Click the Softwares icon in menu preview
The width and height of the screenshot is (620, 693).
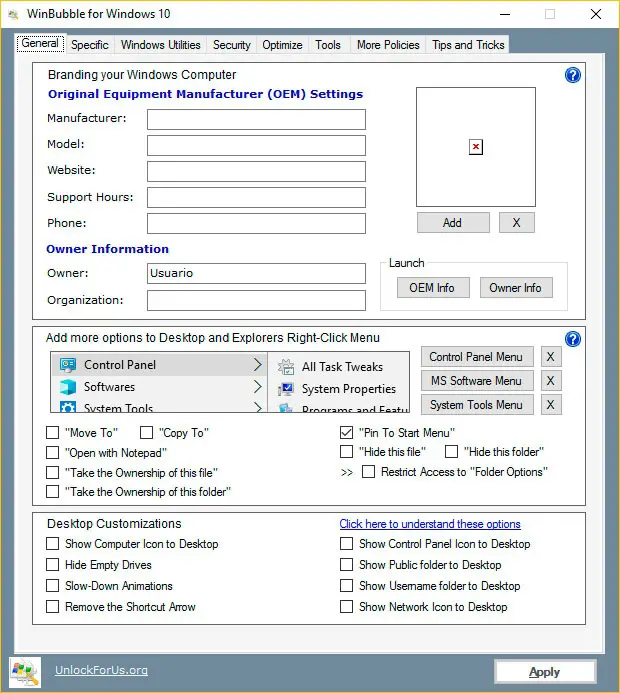[68, 387]
